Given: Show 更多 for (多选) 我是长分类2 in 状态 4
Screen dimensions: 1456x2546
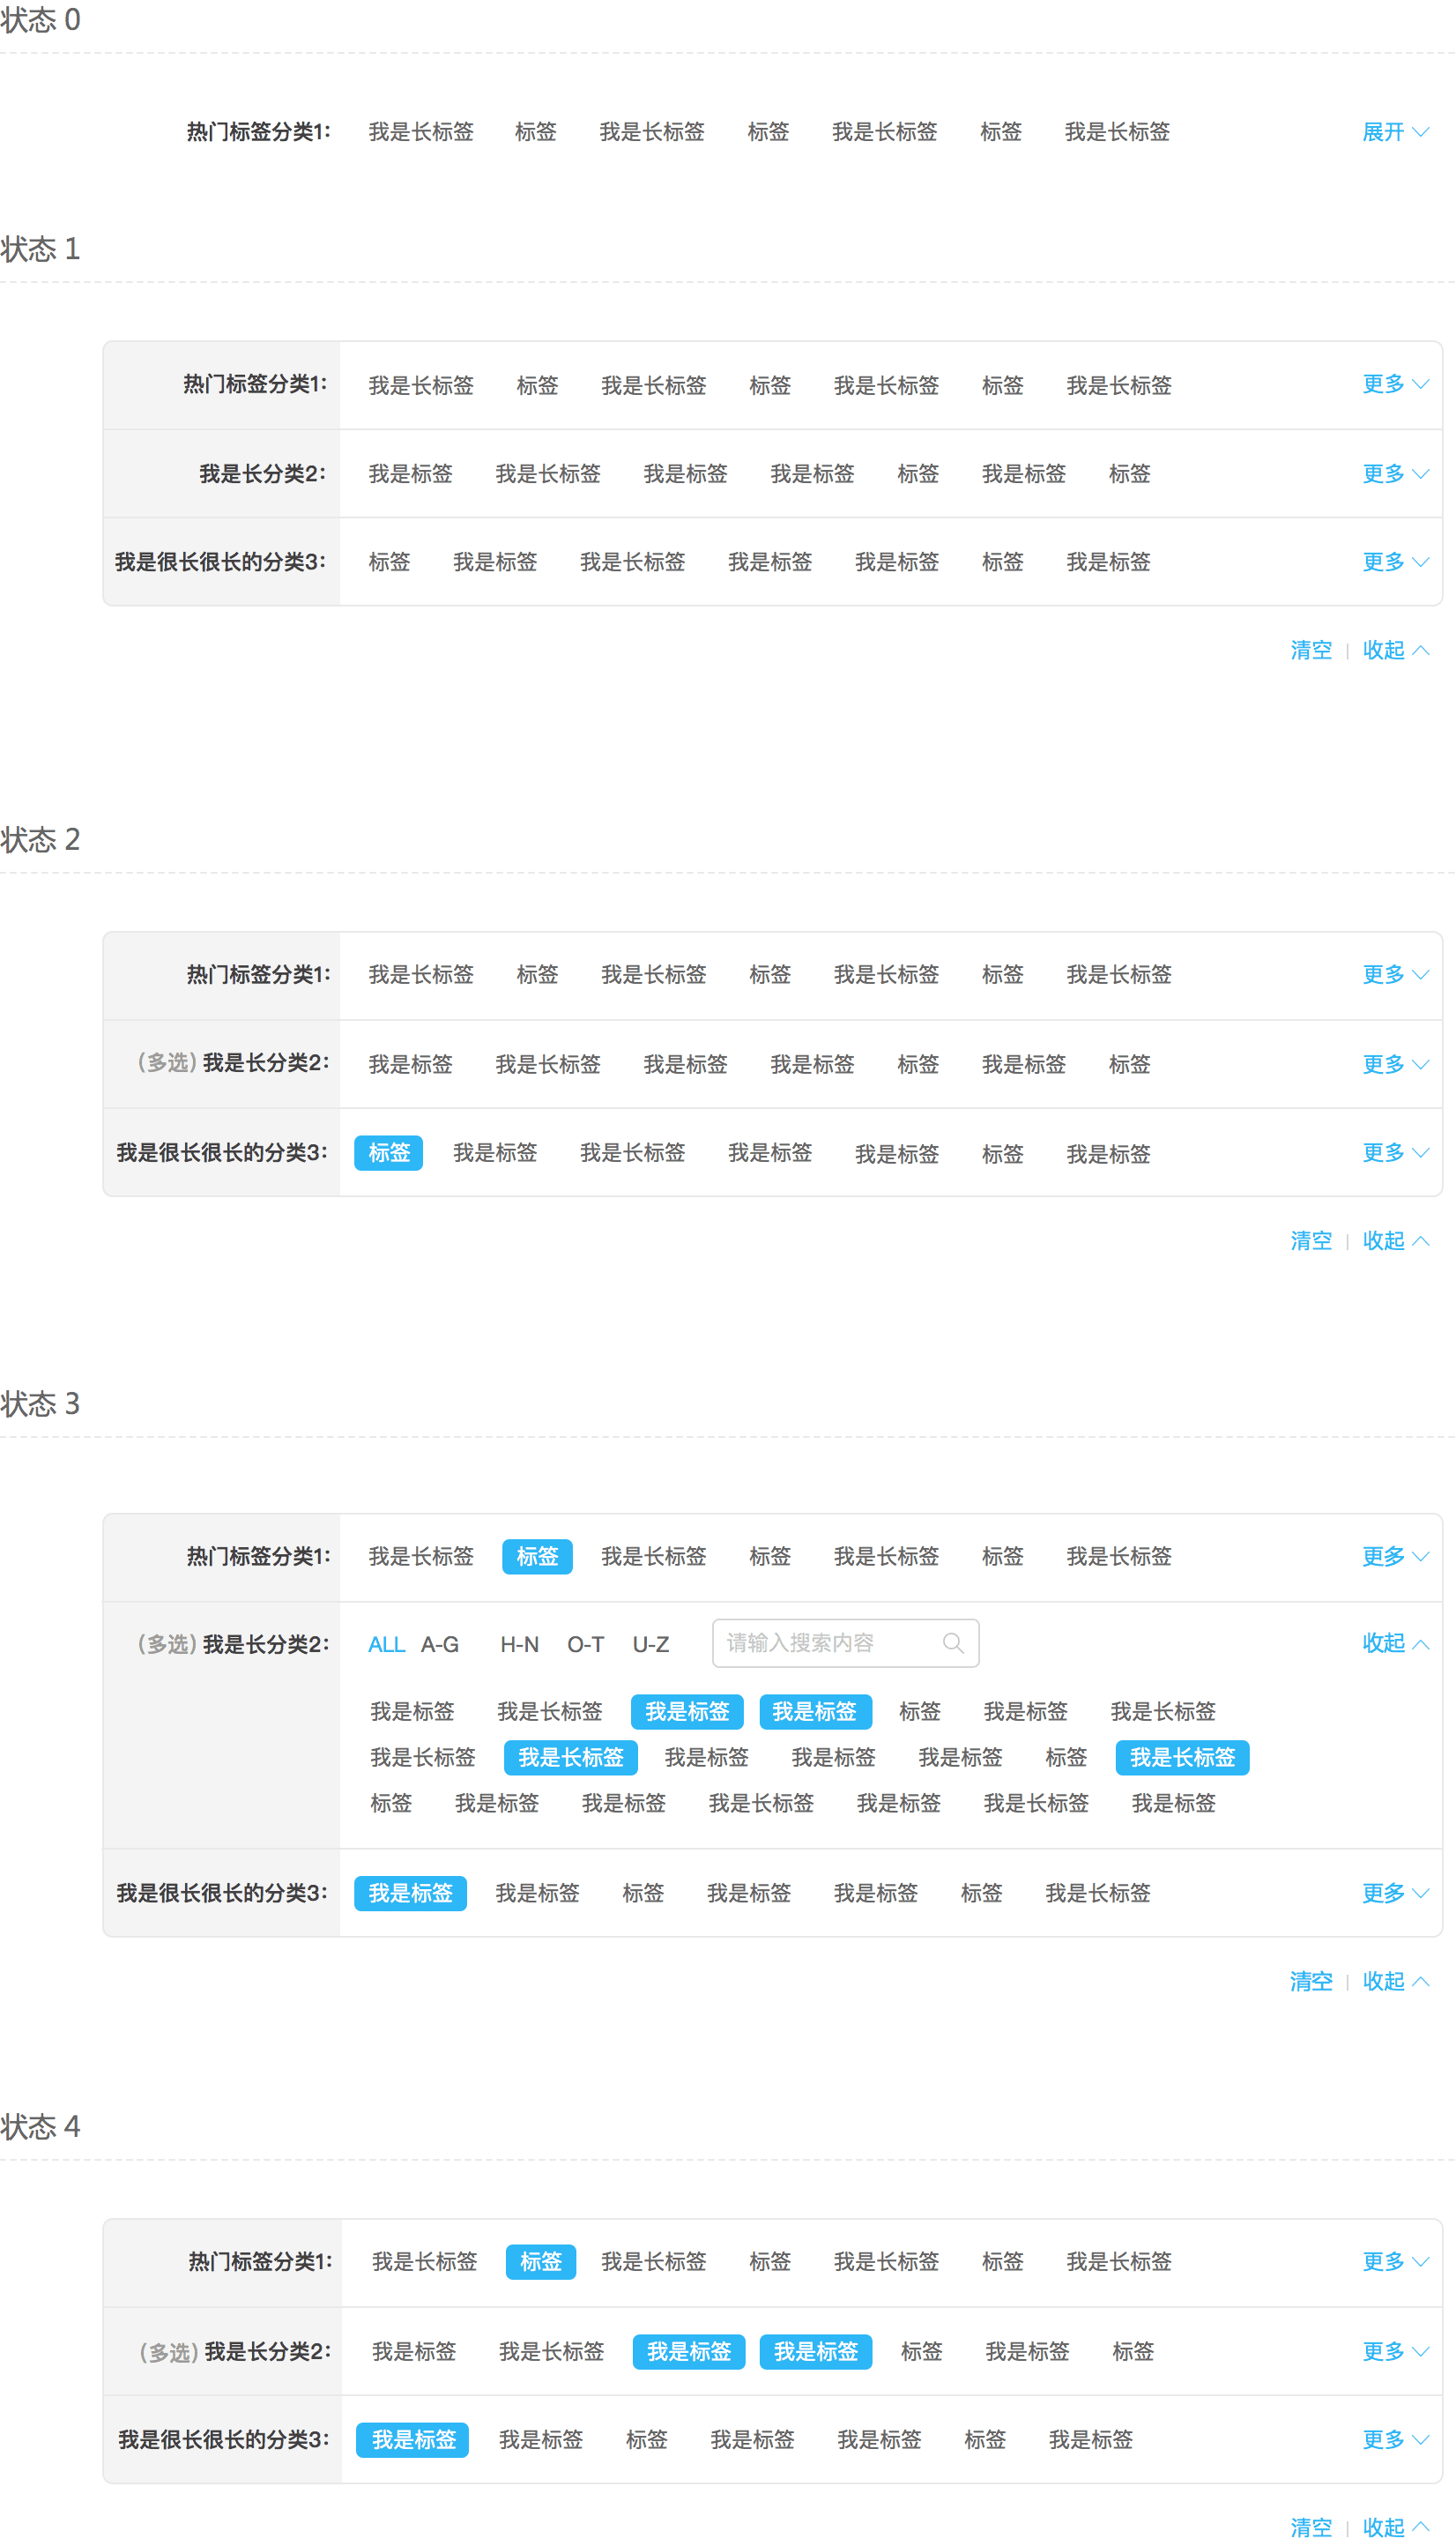Looking at the screenshot, I should pos(1395,2351).
